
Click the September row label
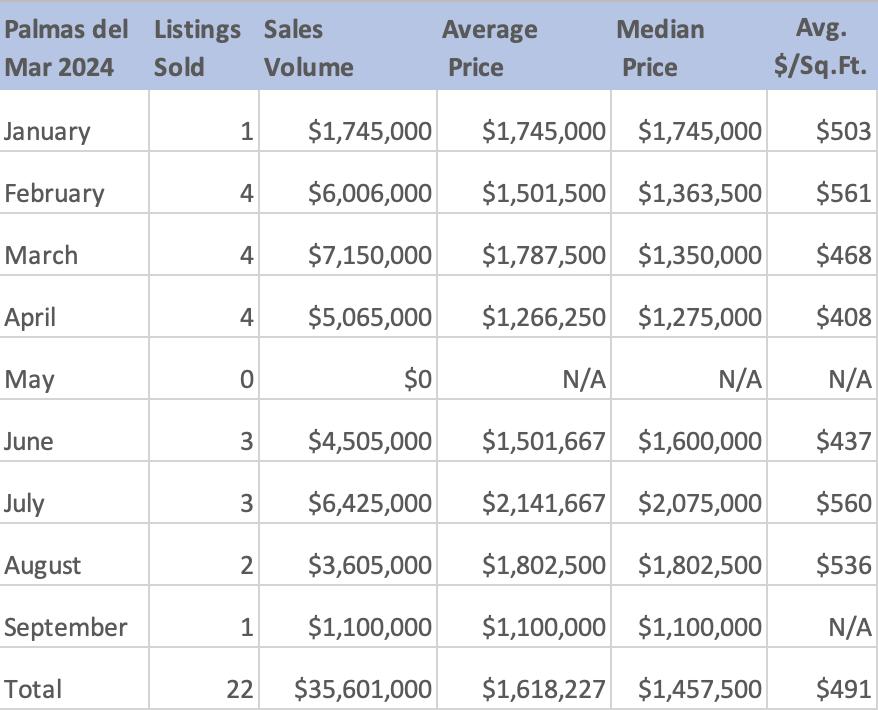66,628
